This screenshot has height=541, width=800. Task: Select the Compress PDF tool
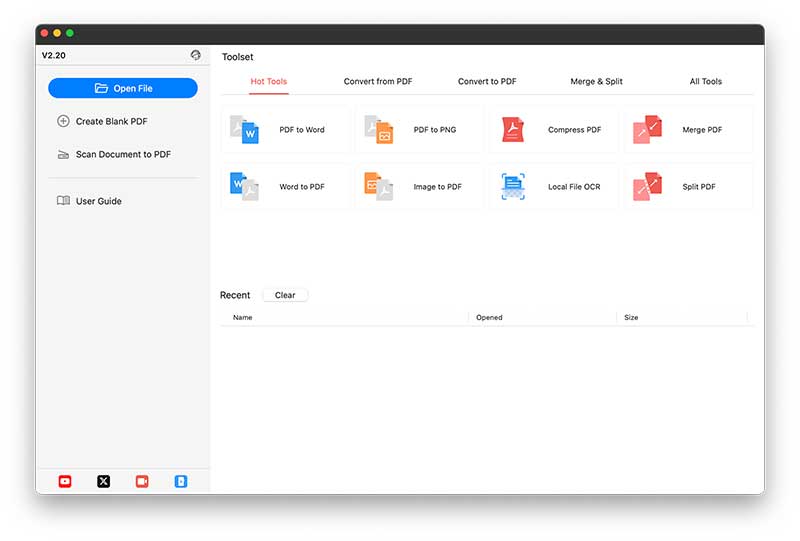click(553, 130)
